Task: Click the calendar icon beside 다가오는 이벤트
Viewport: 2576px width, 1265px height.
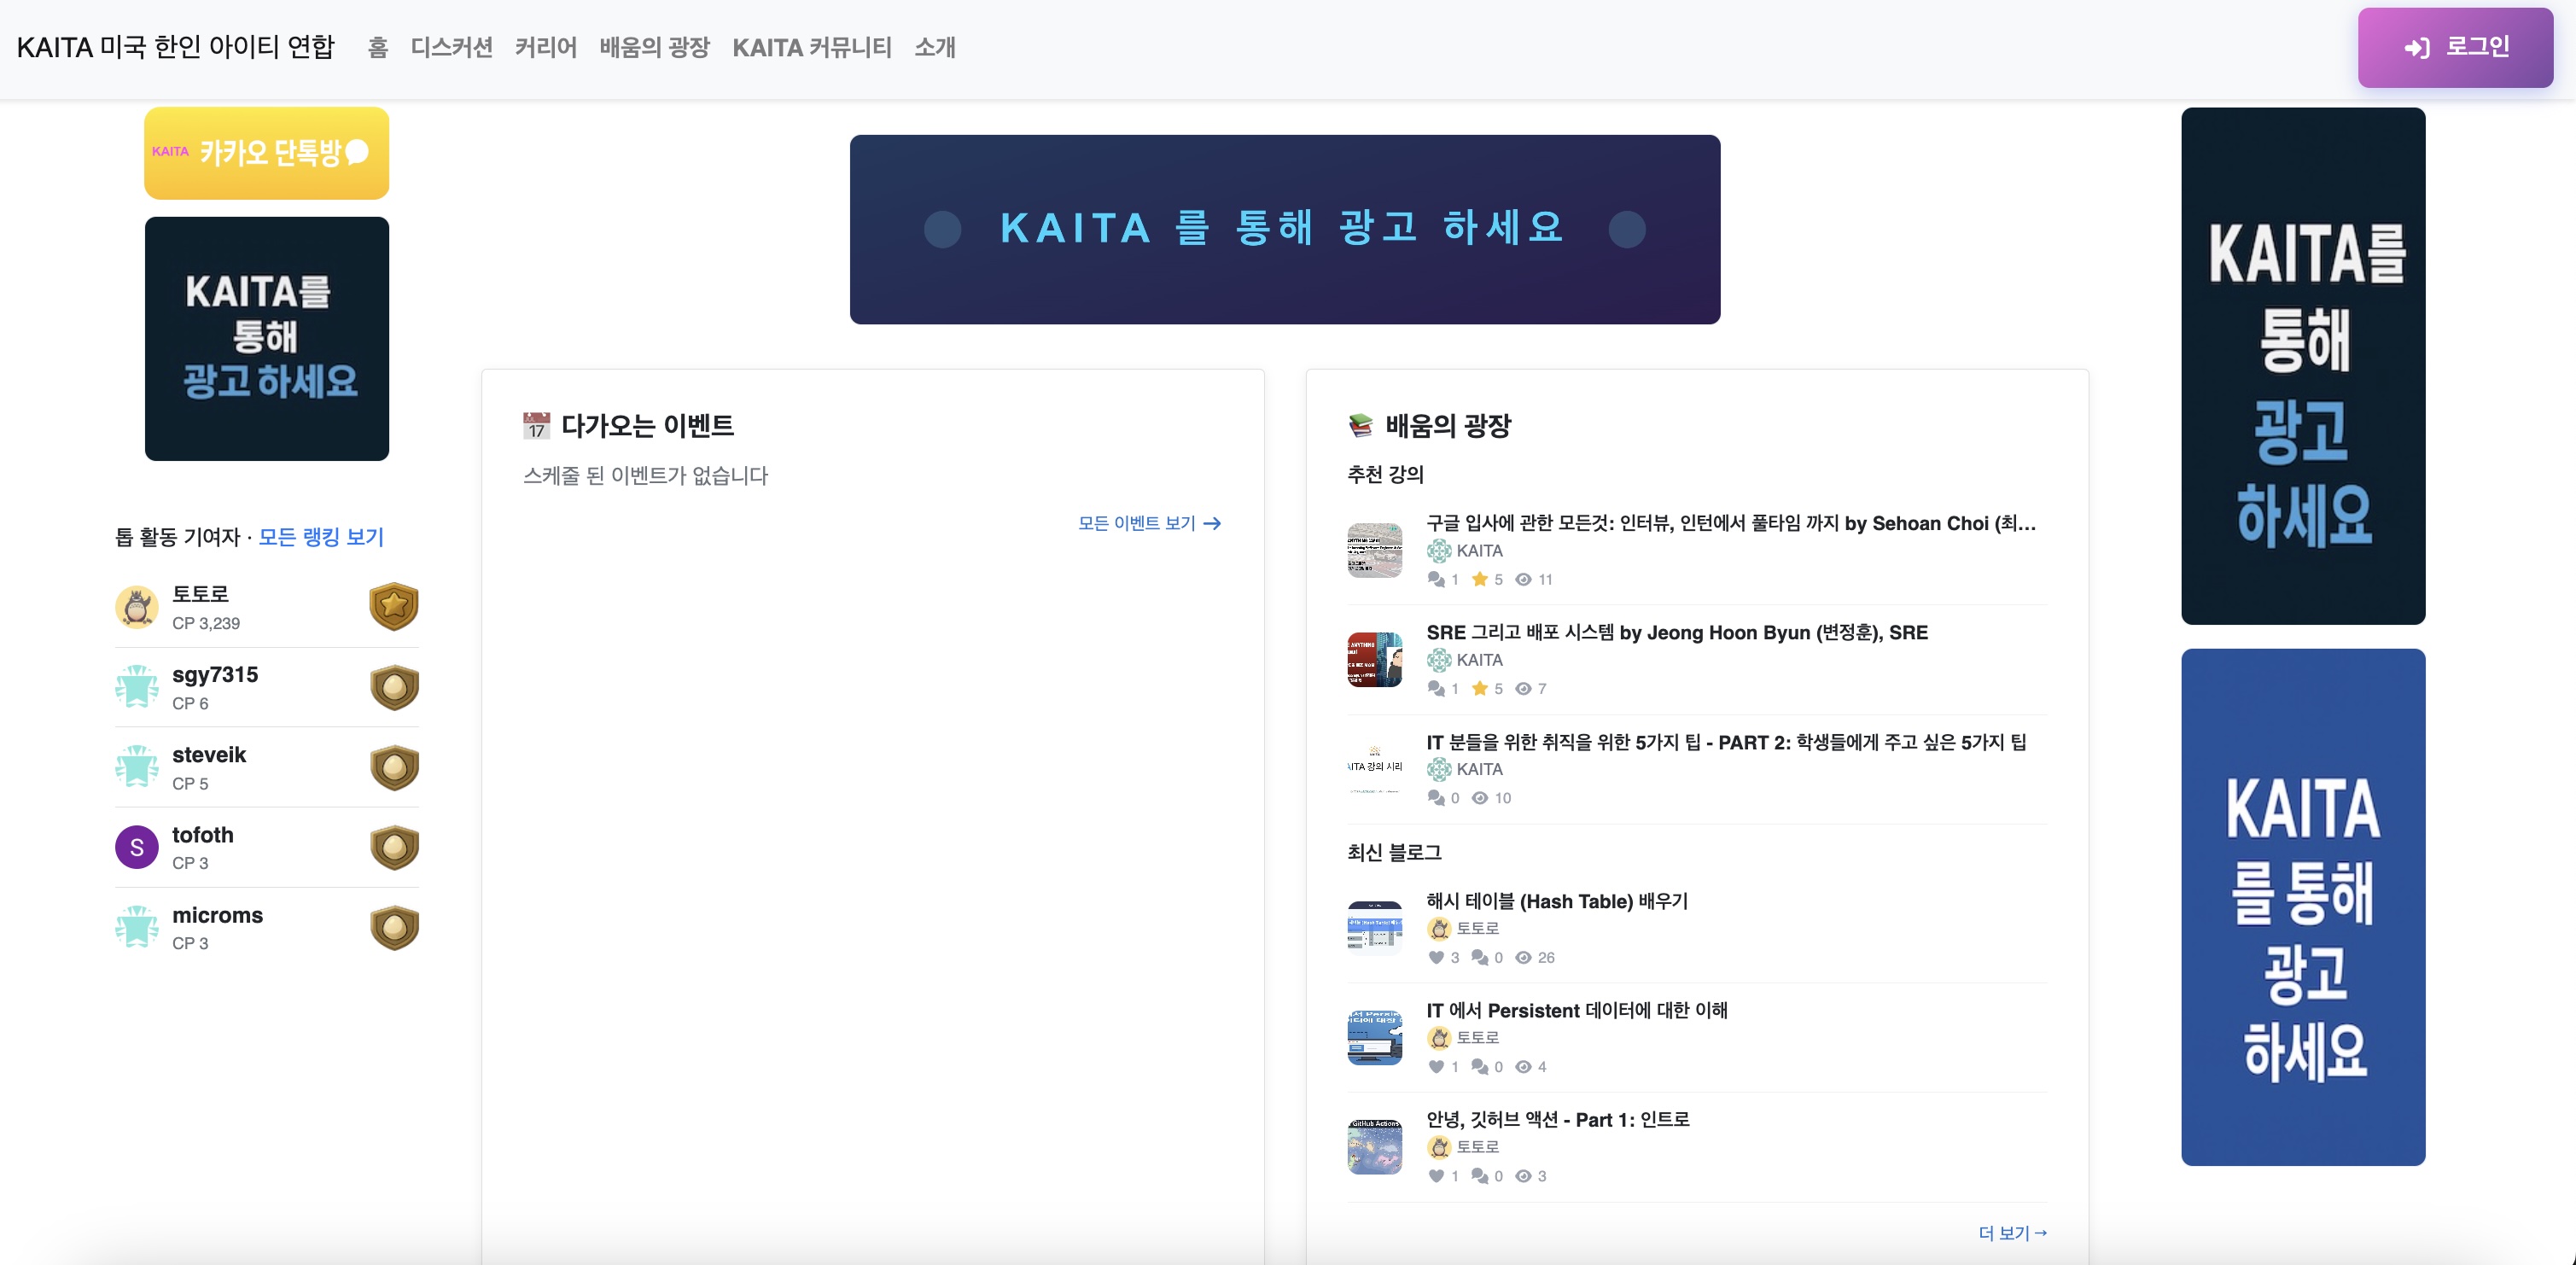Action: pyautogui.click(x=536, y=424)
